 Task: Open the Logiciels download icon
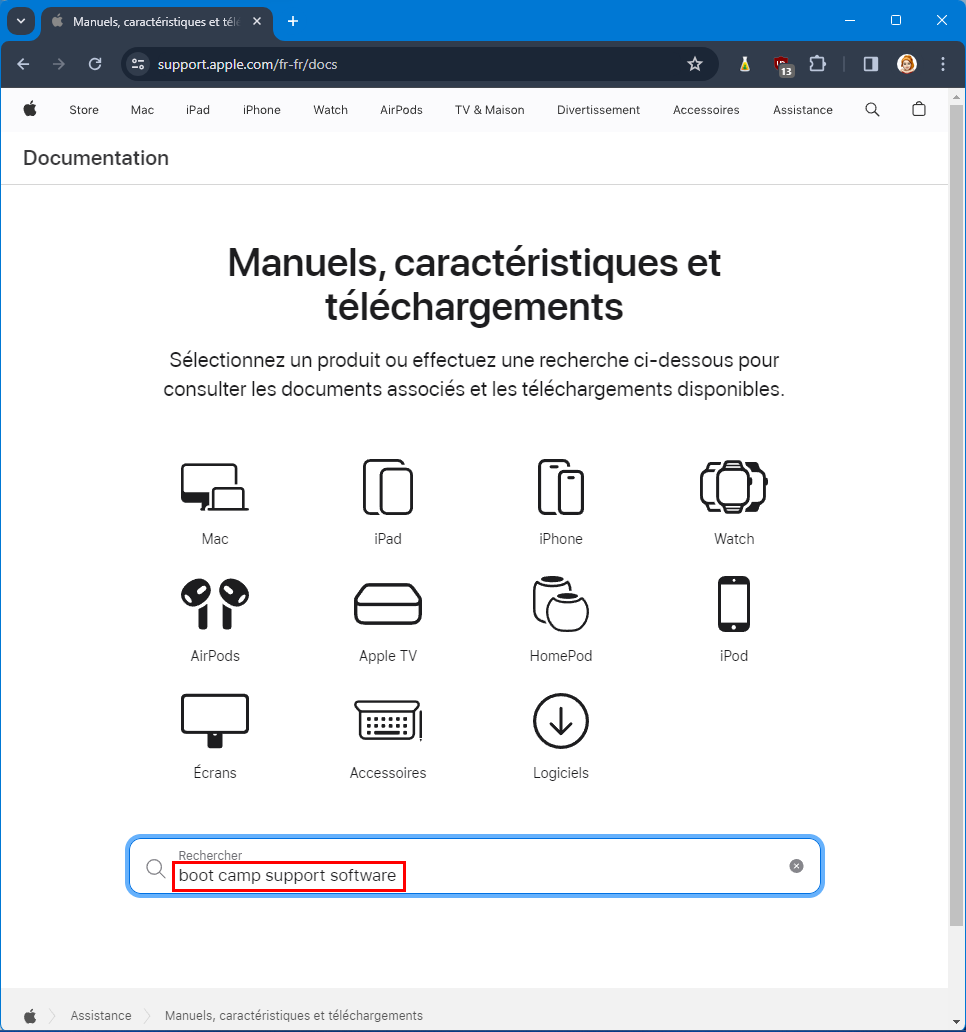(x=561, y=721)
